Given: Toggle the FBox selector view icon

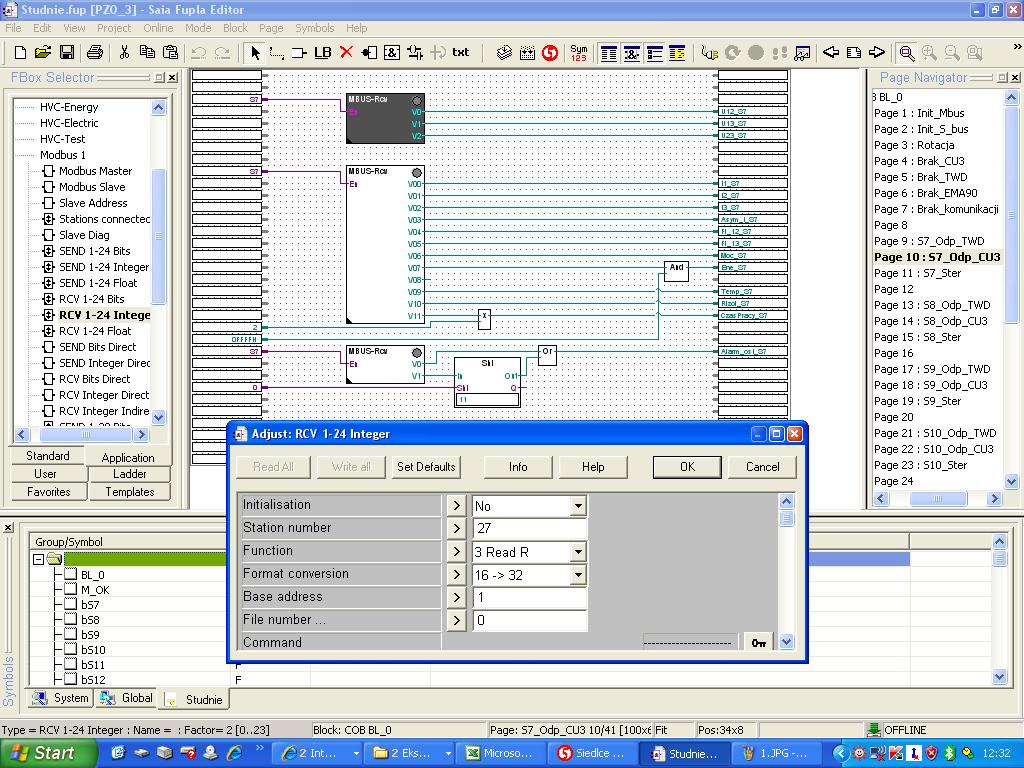Looking at the screenshot, I should coord(632,53).
